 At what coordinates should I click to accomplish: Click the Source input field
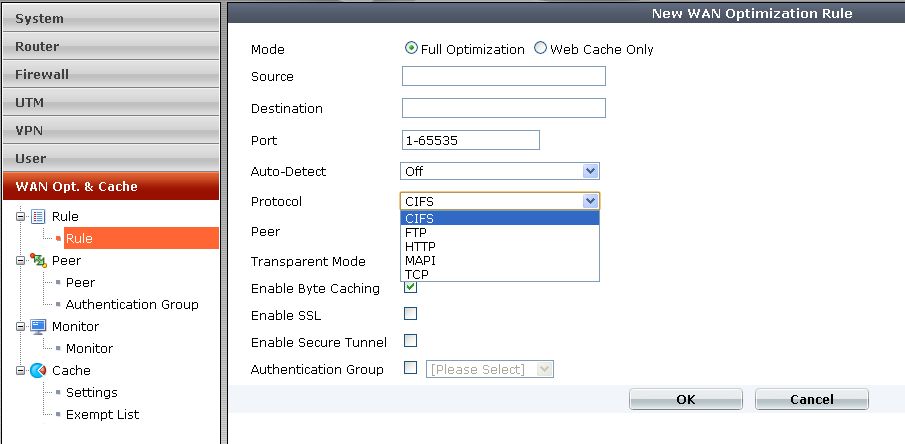click(x=503, y=76)
